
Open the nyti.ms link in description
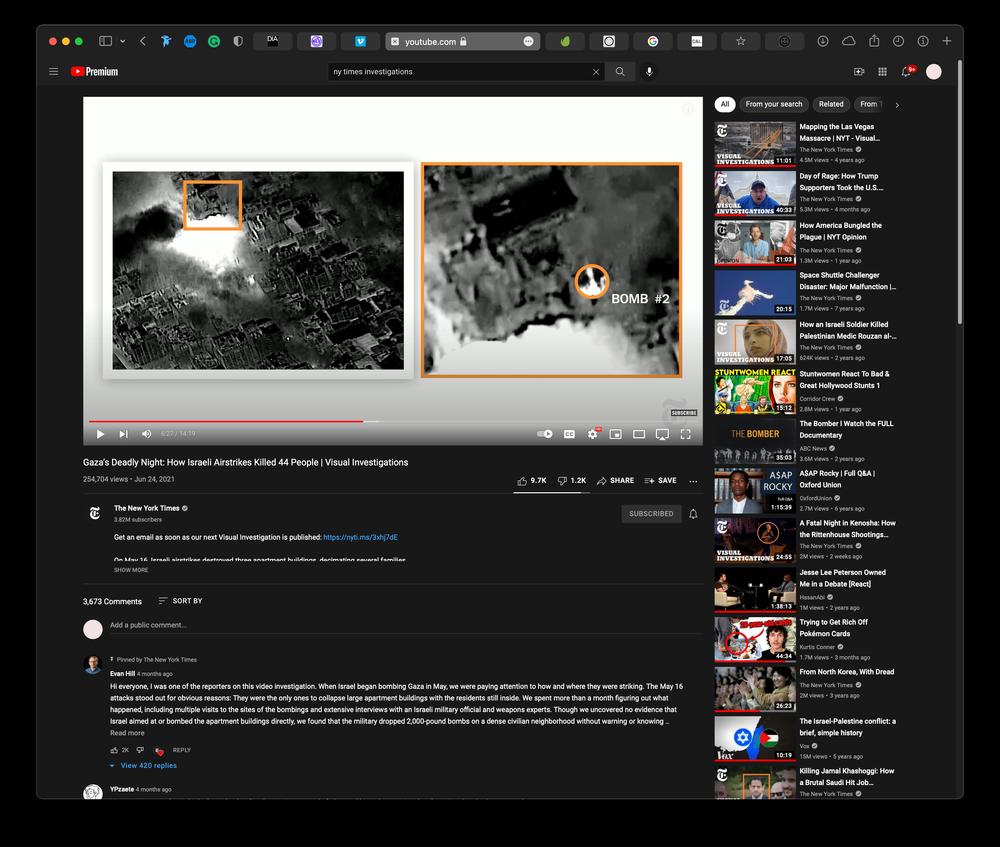[360, 537]
